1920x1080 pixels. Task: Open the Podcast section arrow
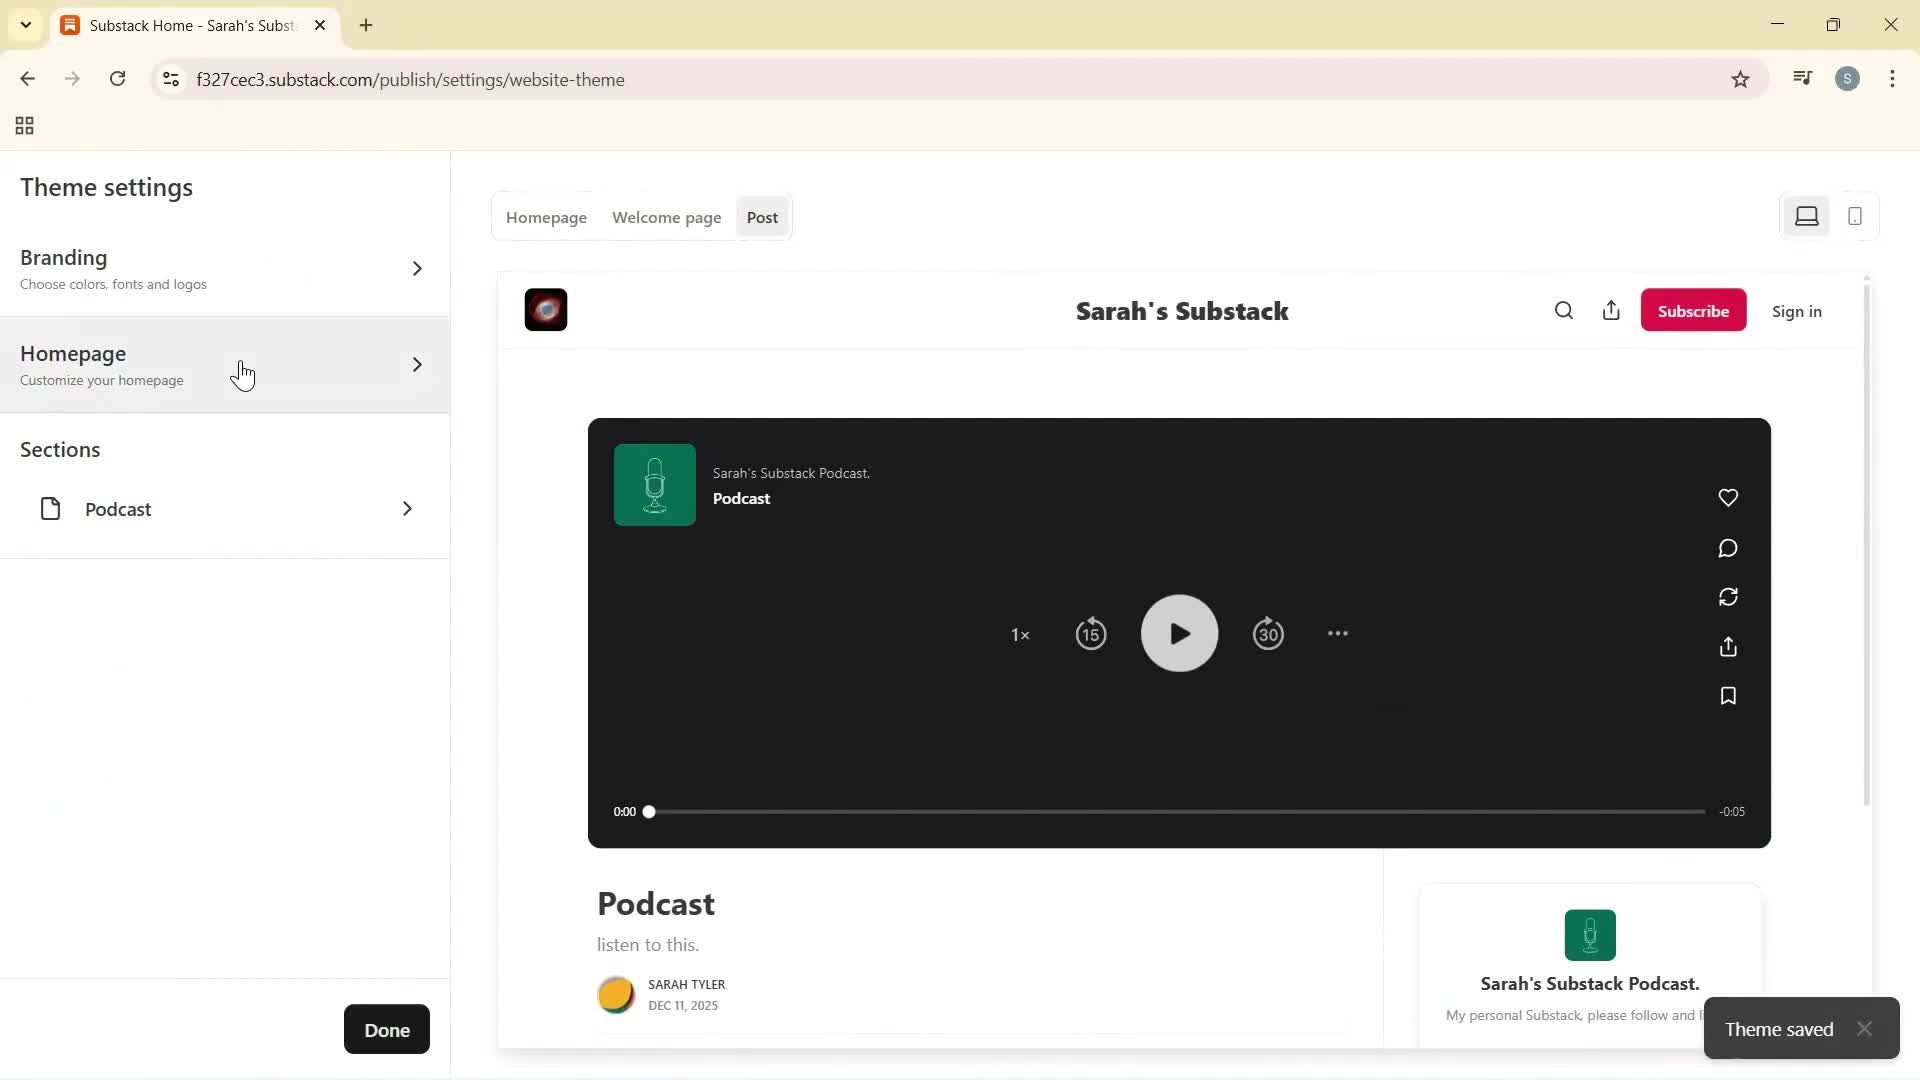(407, 509)
